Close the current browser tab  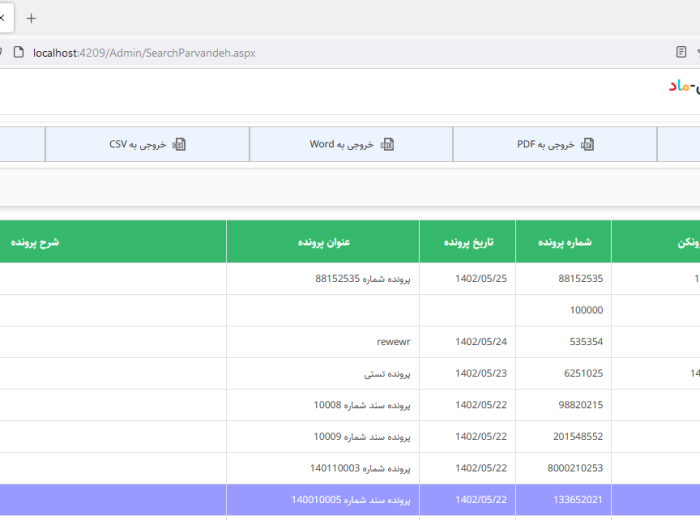tap(3, 18)
